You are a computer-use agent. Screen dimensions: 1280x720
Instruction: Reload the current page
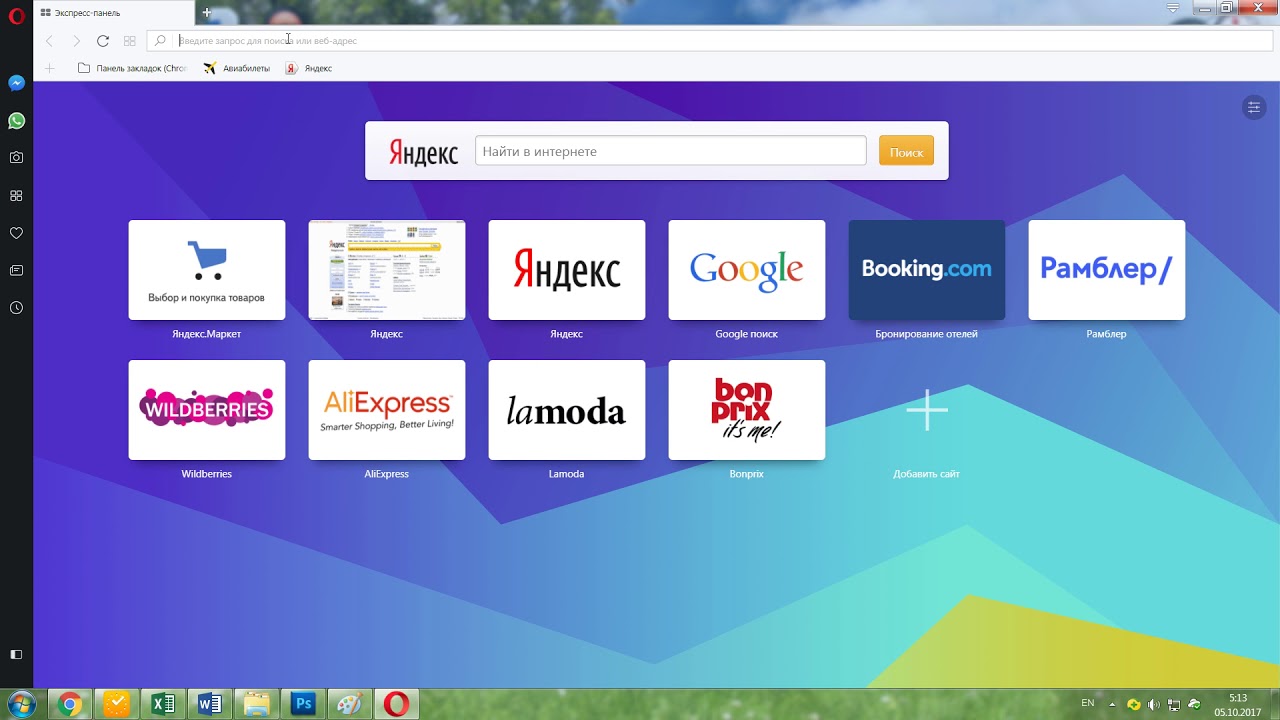tap(102, 41)
